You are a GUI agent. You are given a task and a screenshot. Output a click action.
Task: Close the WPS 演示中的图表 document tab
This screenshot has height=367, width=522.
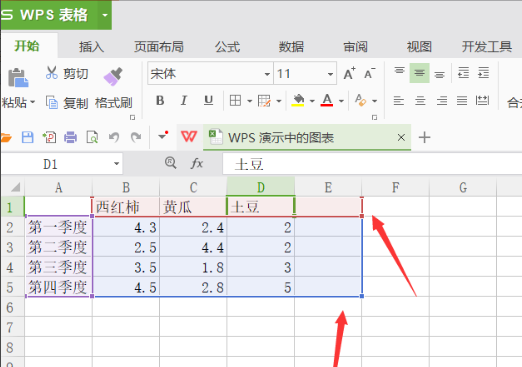click(x=401, y=137)
